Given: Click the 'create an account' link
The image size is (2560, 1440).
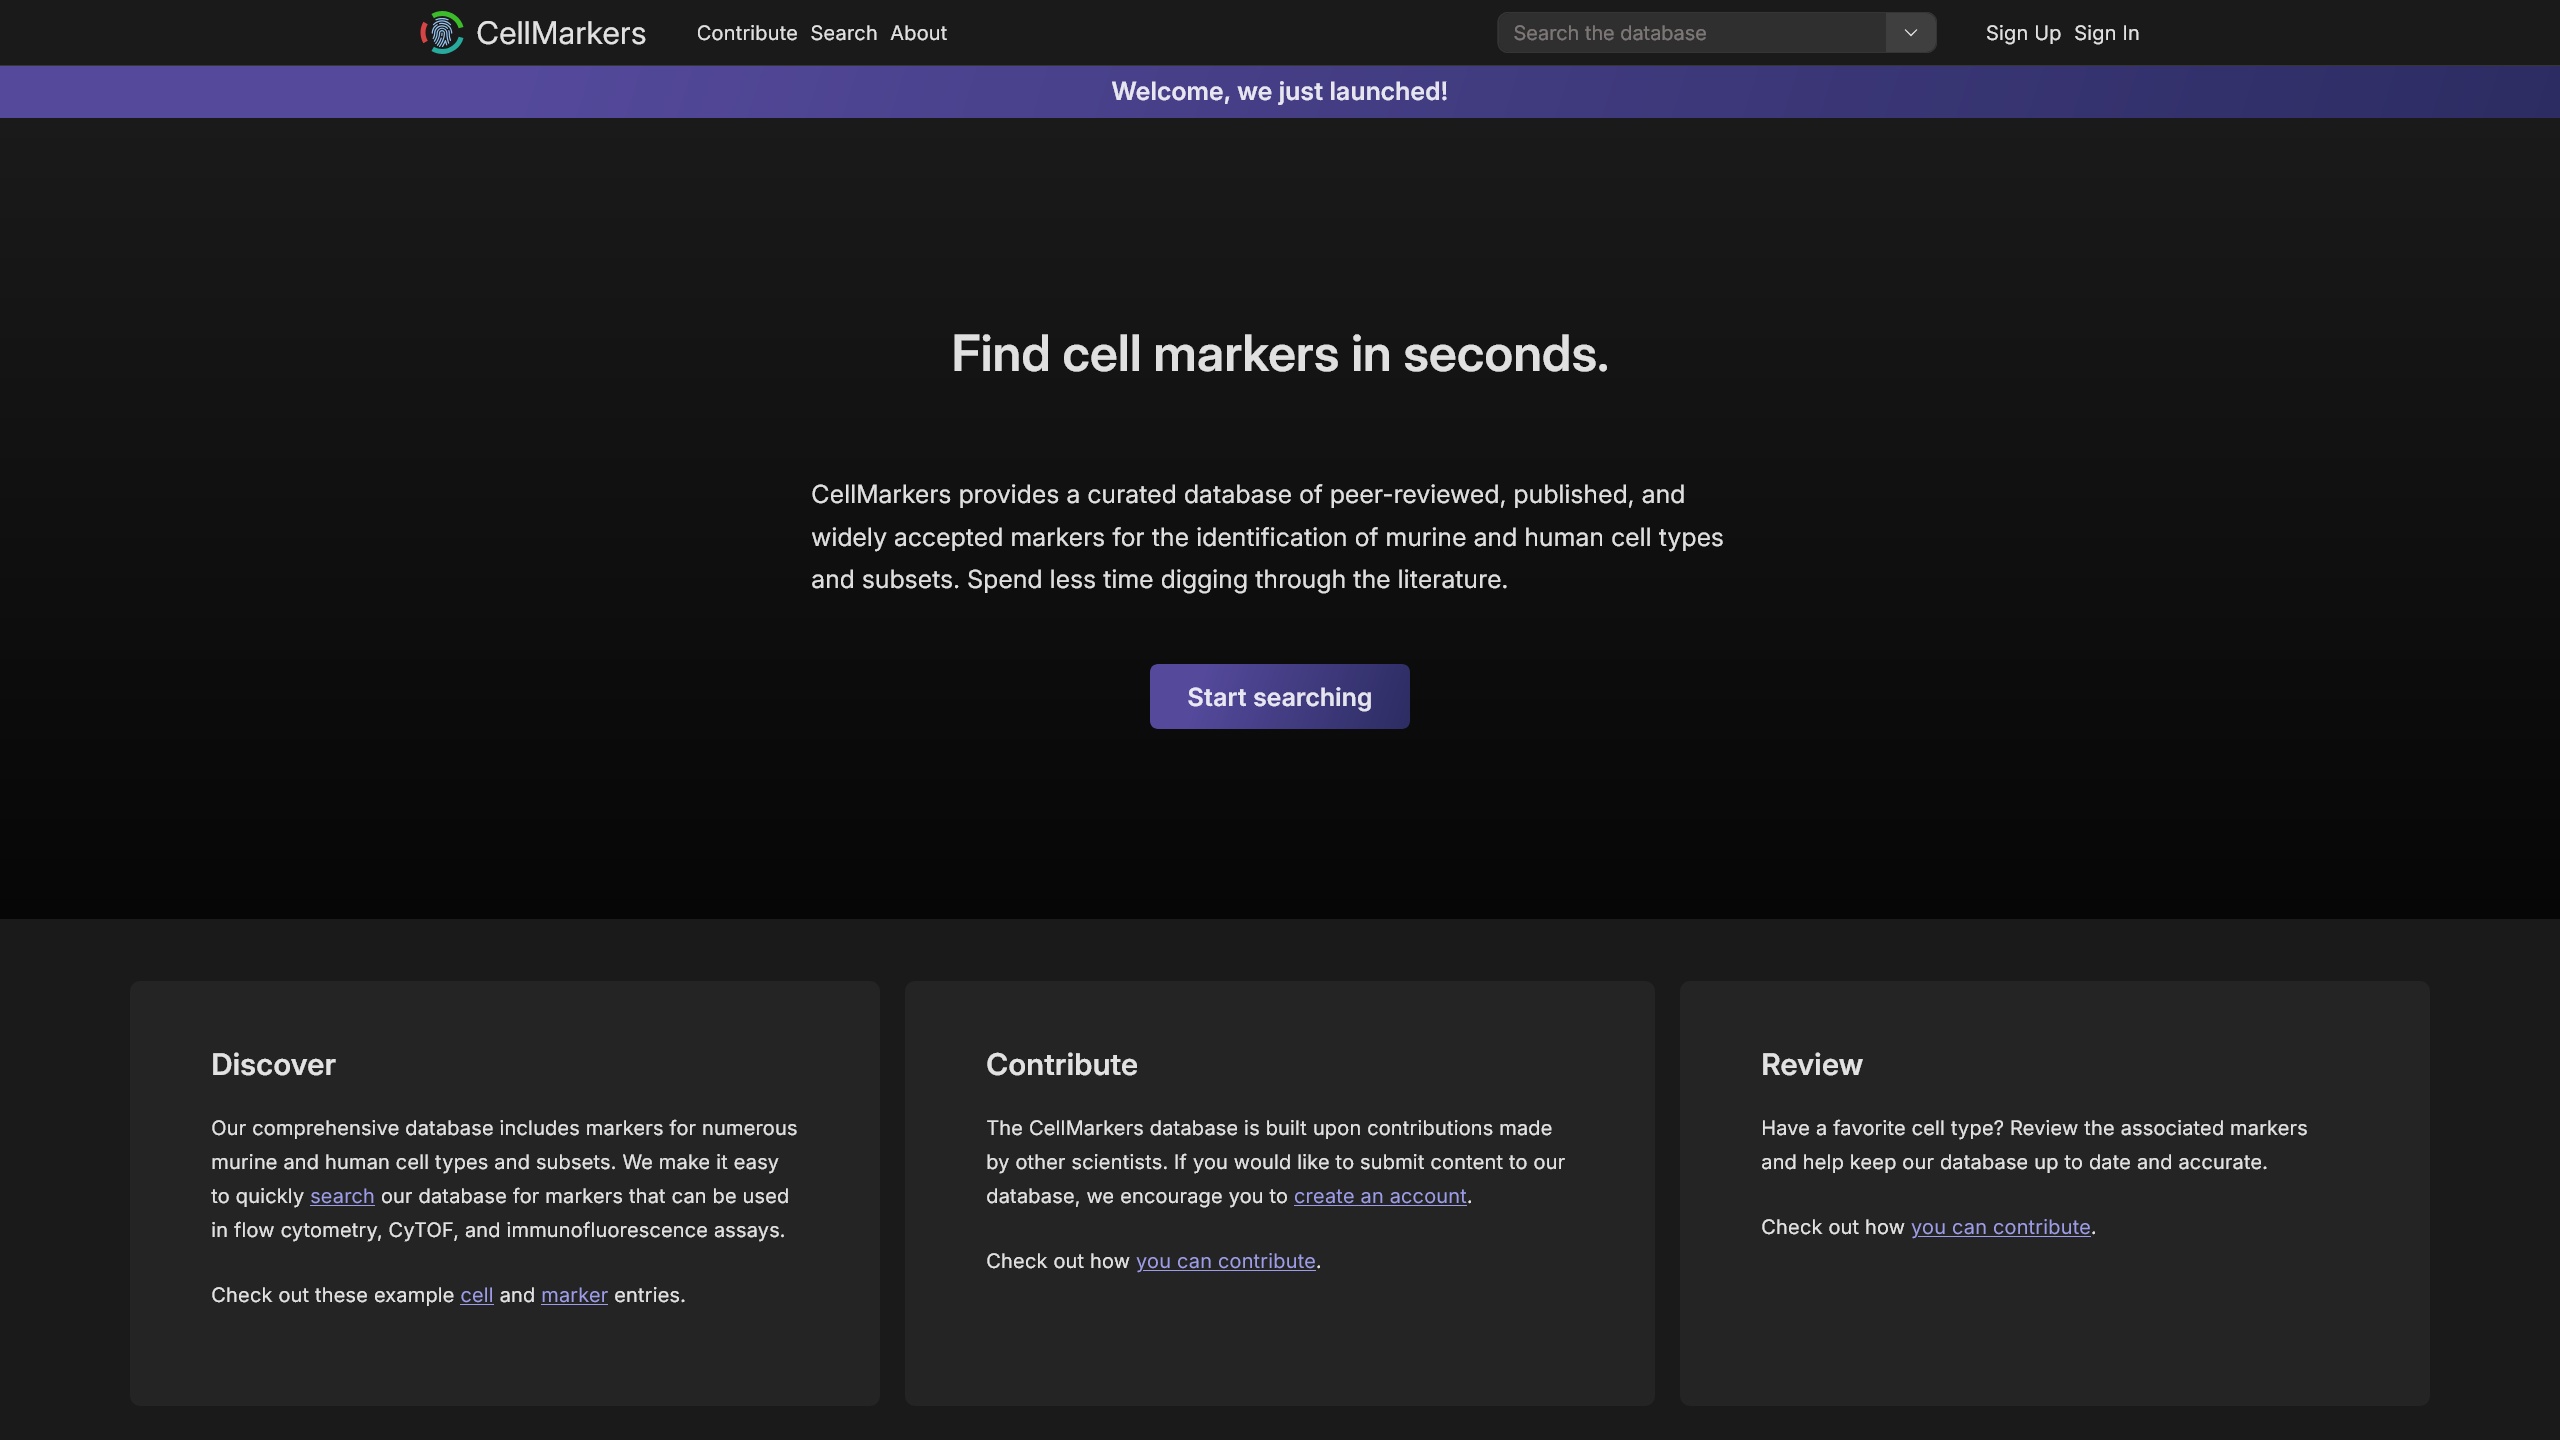Looking at the screenshot, I should pyautogui.click(x=1379, y=1197).
